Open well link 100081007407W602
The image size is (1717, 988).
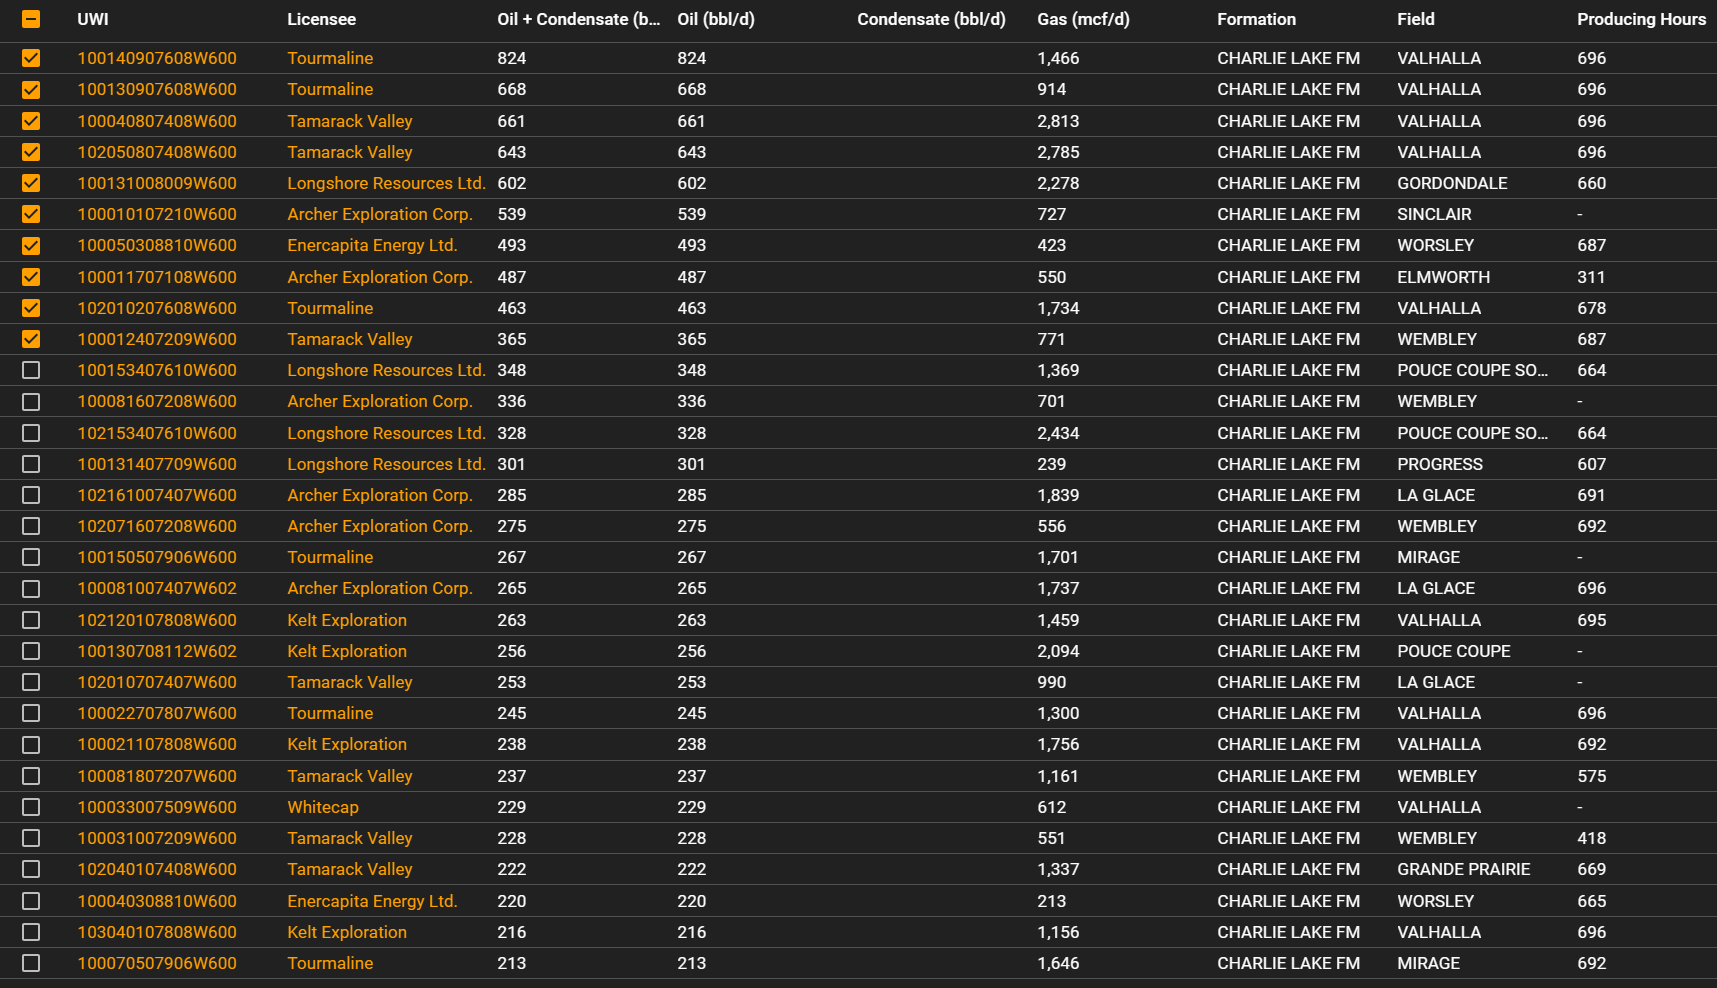coord(157,588)
